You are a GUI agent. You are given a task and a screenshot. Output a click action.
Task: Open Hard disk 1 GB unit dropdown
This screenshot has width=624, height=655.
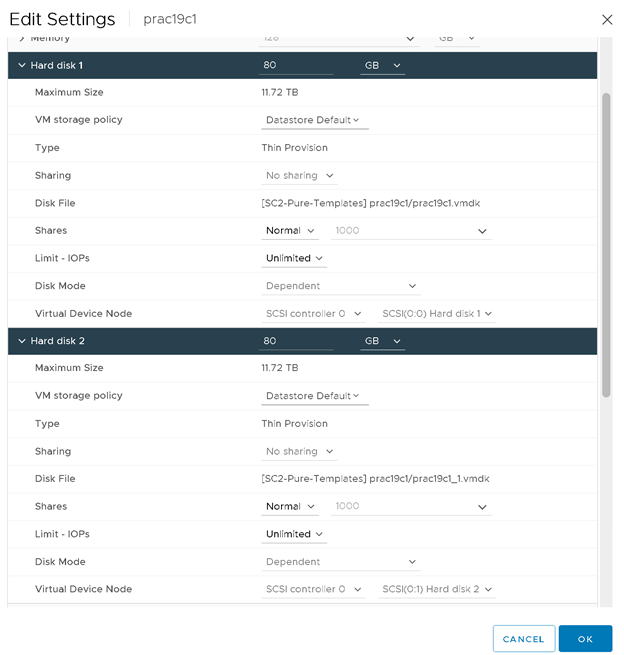[x=383, y=65]
